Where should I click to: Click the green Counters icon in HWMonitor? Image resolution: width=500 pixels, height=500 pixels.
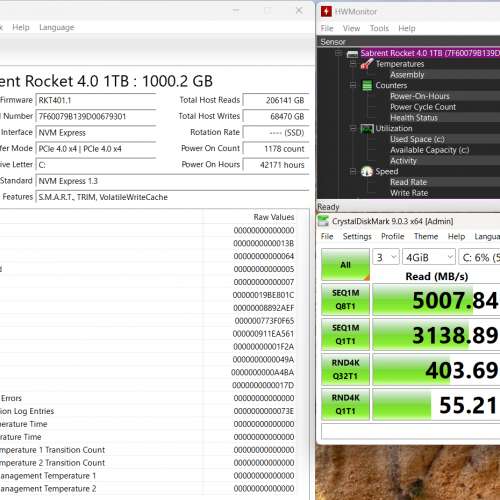coord(367,85)
